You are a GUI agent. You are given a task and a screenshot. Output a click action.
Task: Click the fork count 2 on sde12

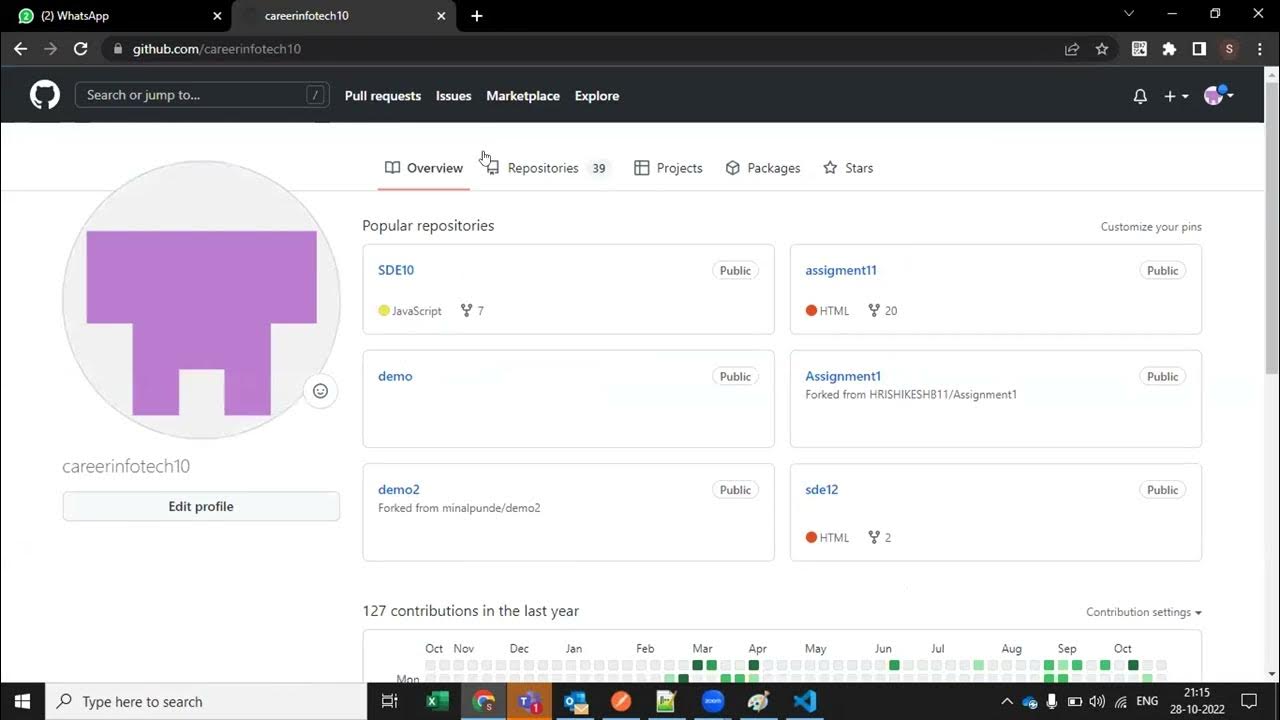880,537
